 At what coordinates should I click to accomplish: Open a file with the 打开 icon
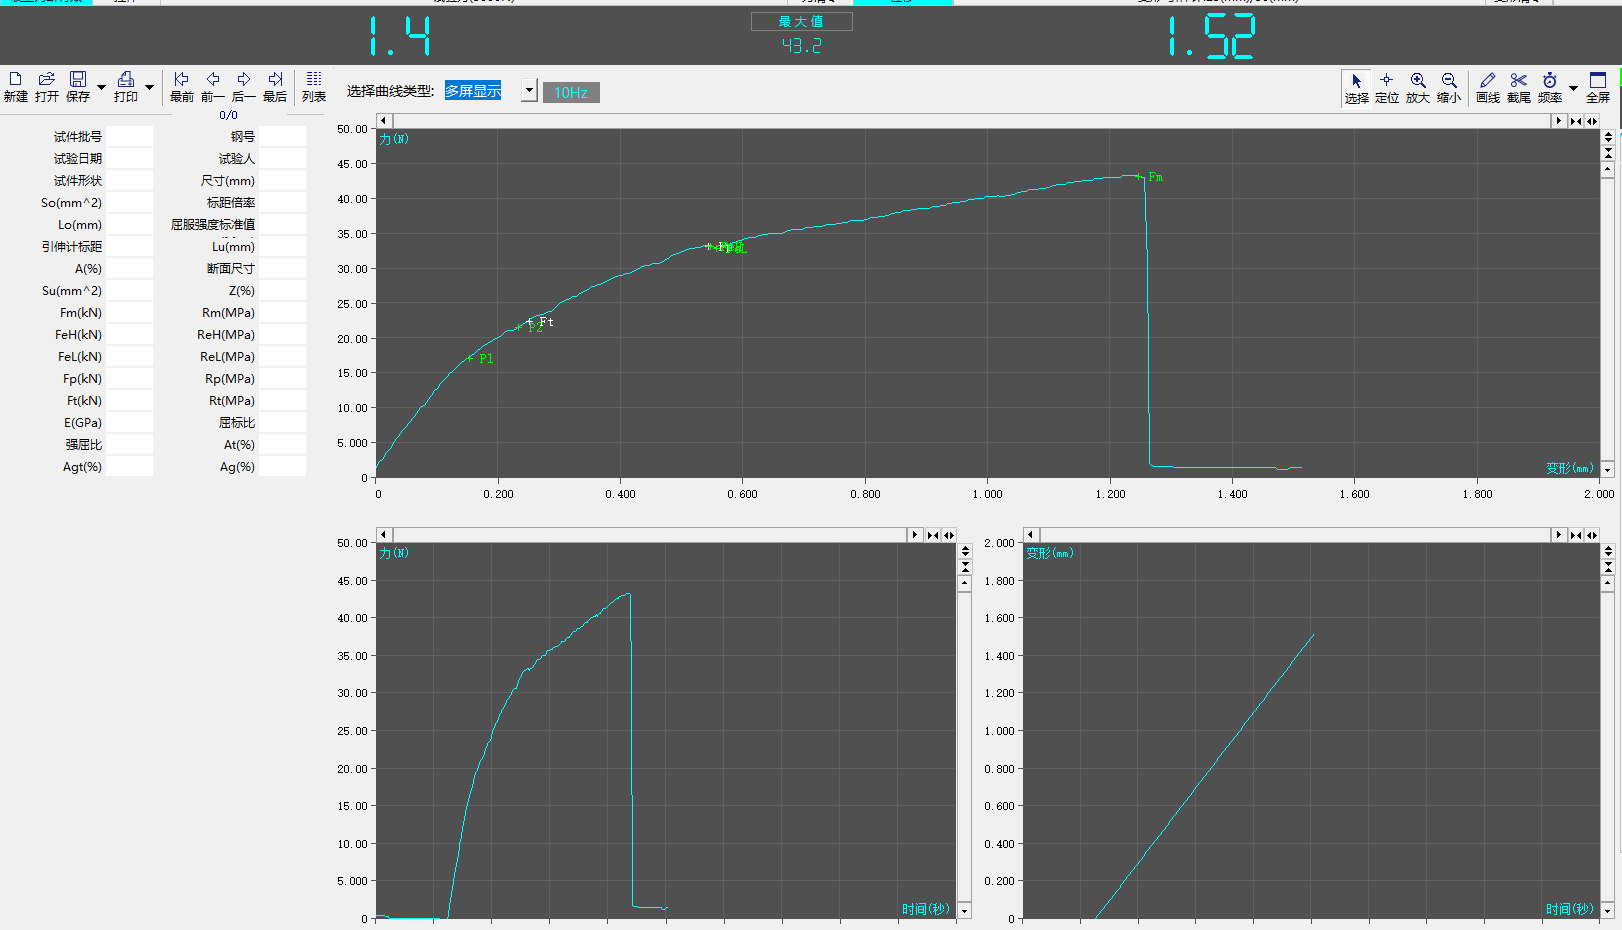(x=47, y=86)
